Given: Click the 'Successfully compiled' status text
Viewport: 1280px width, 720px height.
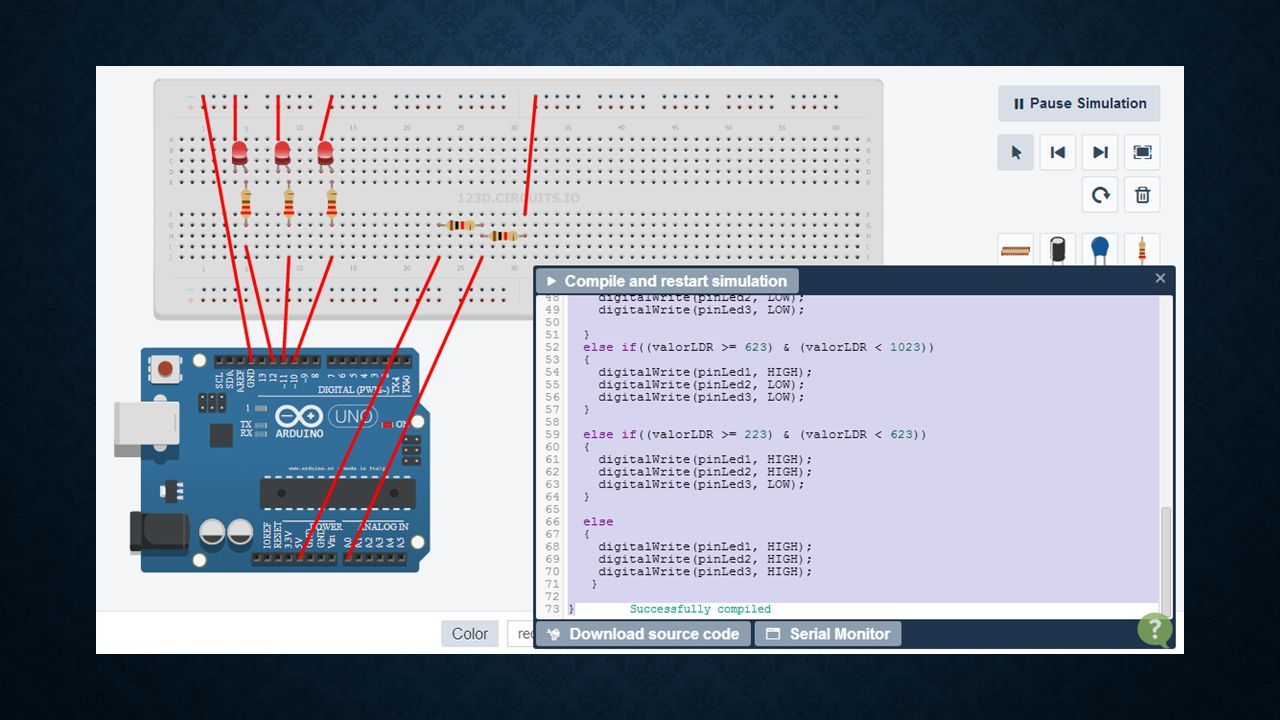Looking at the screenshot, I should coord(700,609).
